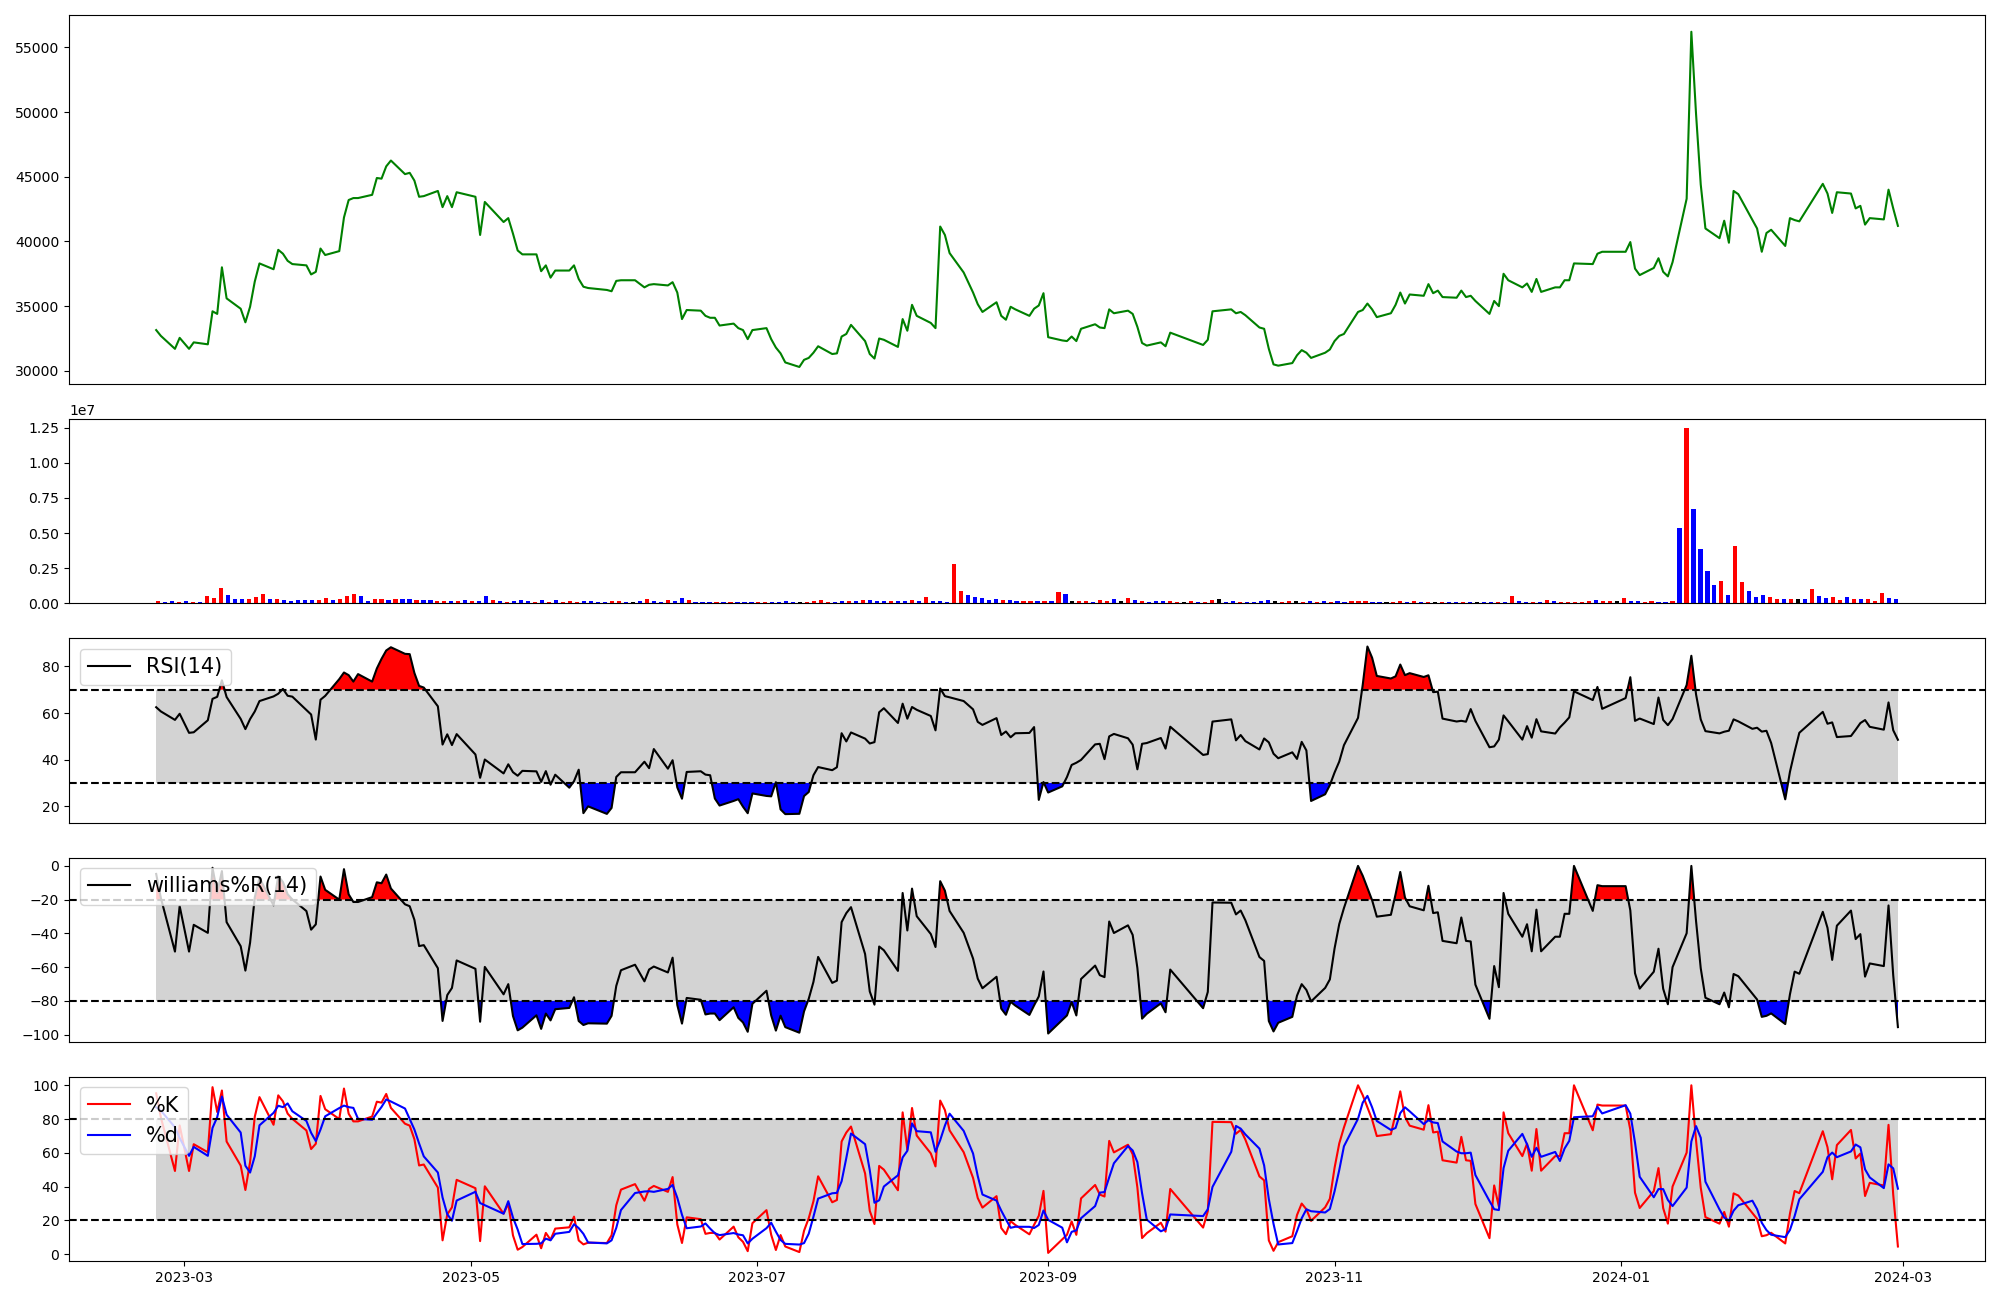This screenshot has height=1300, width=2000.
Task: Click the 2023-09 x-axis date label
Action: [1048, 1277]
